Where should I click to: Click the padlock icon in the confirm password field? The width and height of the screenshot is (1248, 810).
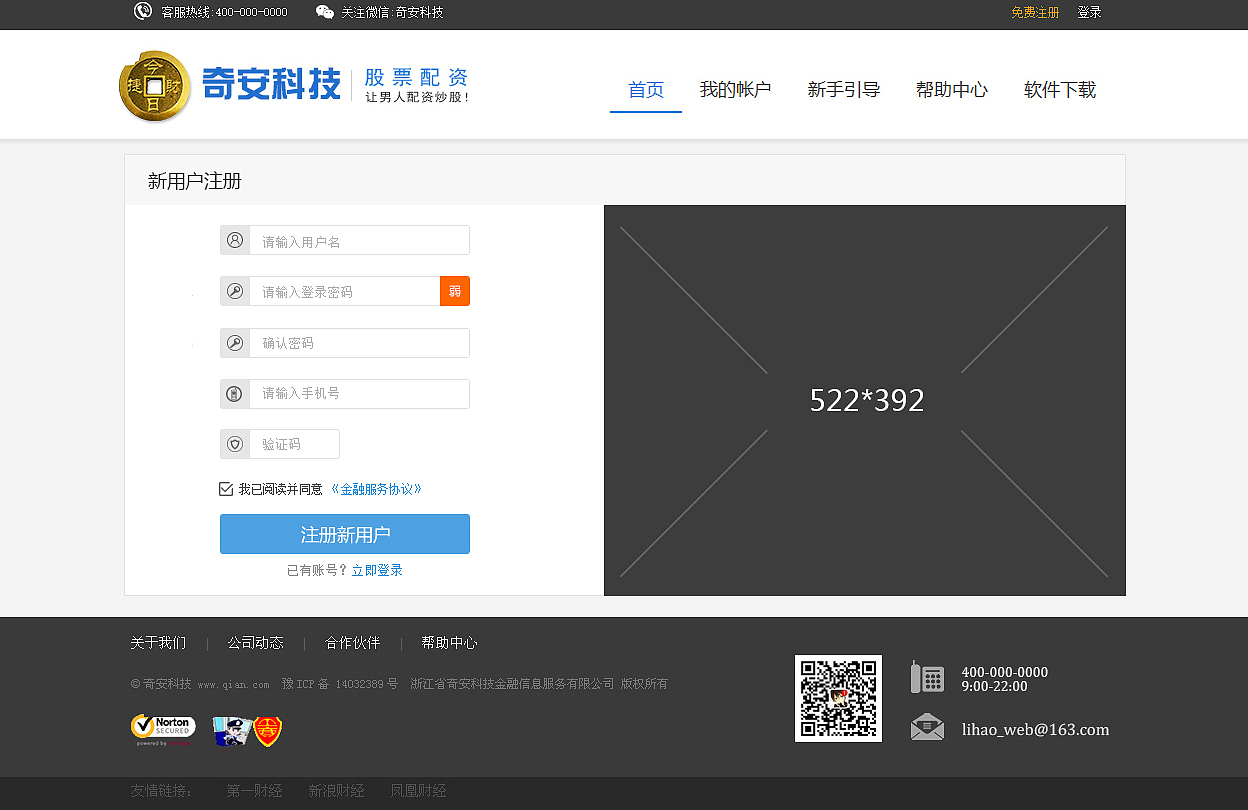tap(235, 342)
